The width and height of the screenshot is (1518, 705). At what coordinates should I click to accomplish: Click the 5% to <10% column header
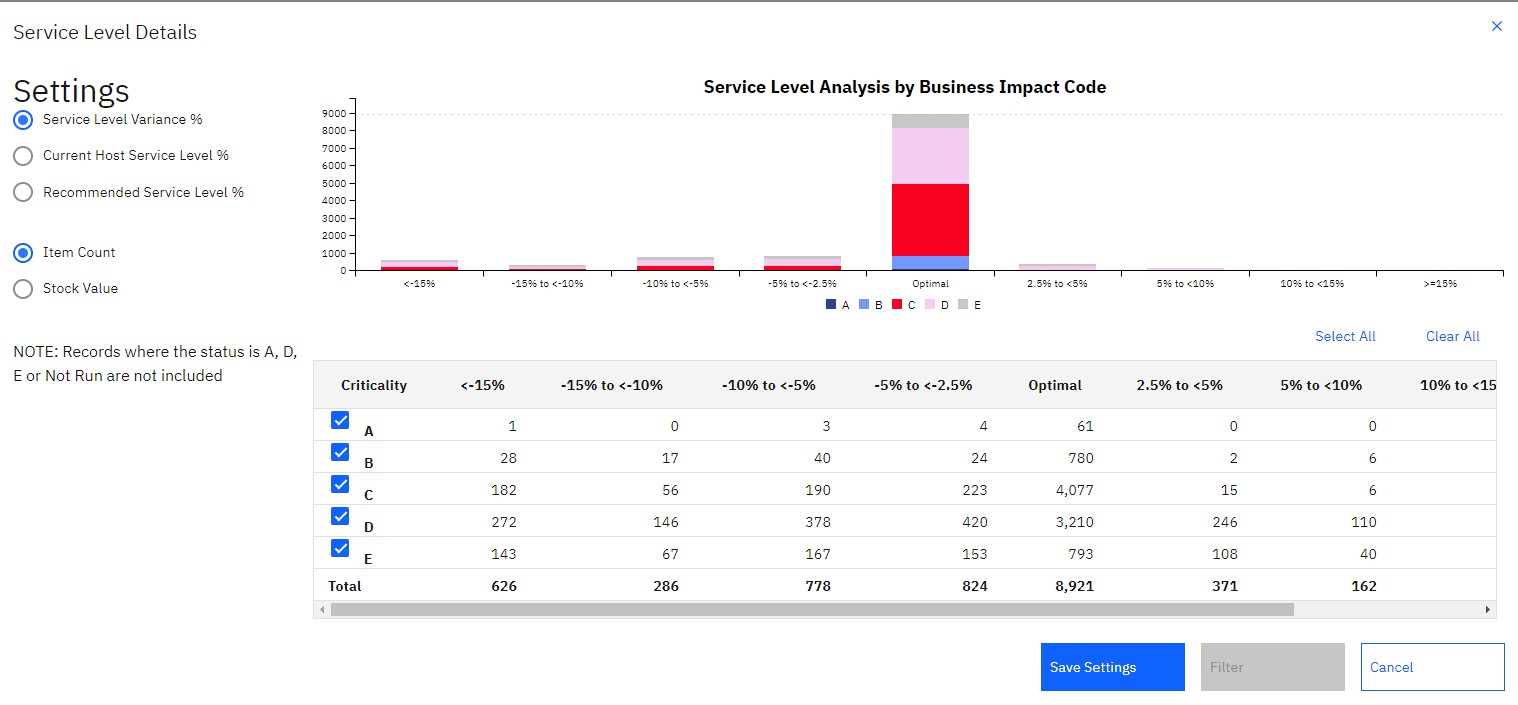(1321, 385)
